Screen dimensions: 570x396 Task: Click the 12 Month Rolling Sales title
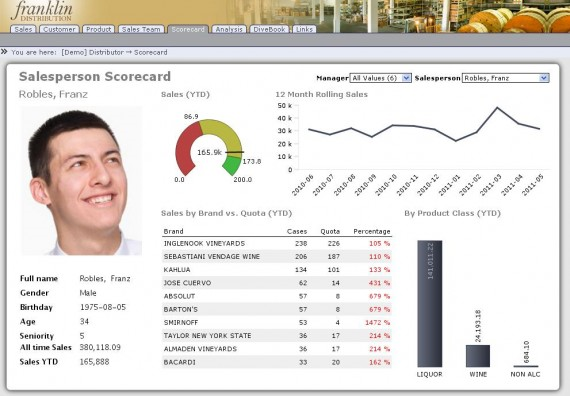pos(321,94)
